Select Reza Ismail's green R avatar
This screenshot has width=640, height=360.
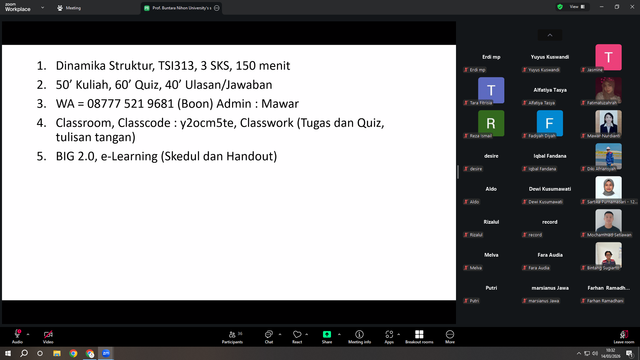tap(491, 123)
